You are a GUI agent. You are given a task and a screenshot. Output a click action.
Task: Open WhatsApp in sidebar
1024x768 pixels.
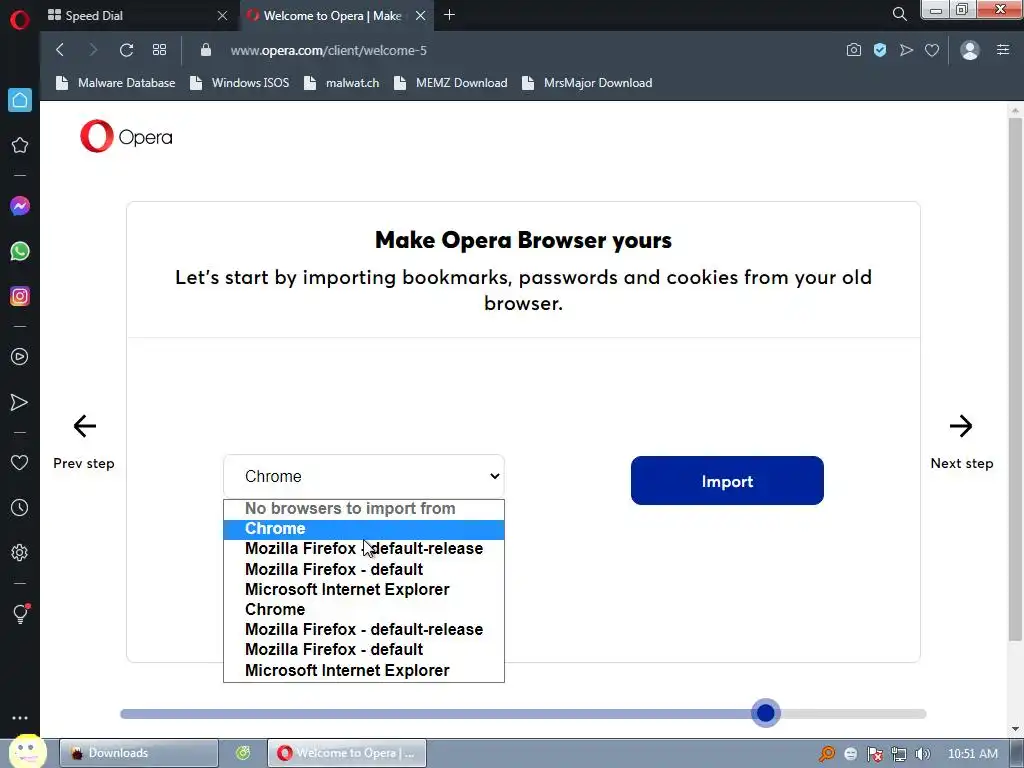[x=20, y=251]
